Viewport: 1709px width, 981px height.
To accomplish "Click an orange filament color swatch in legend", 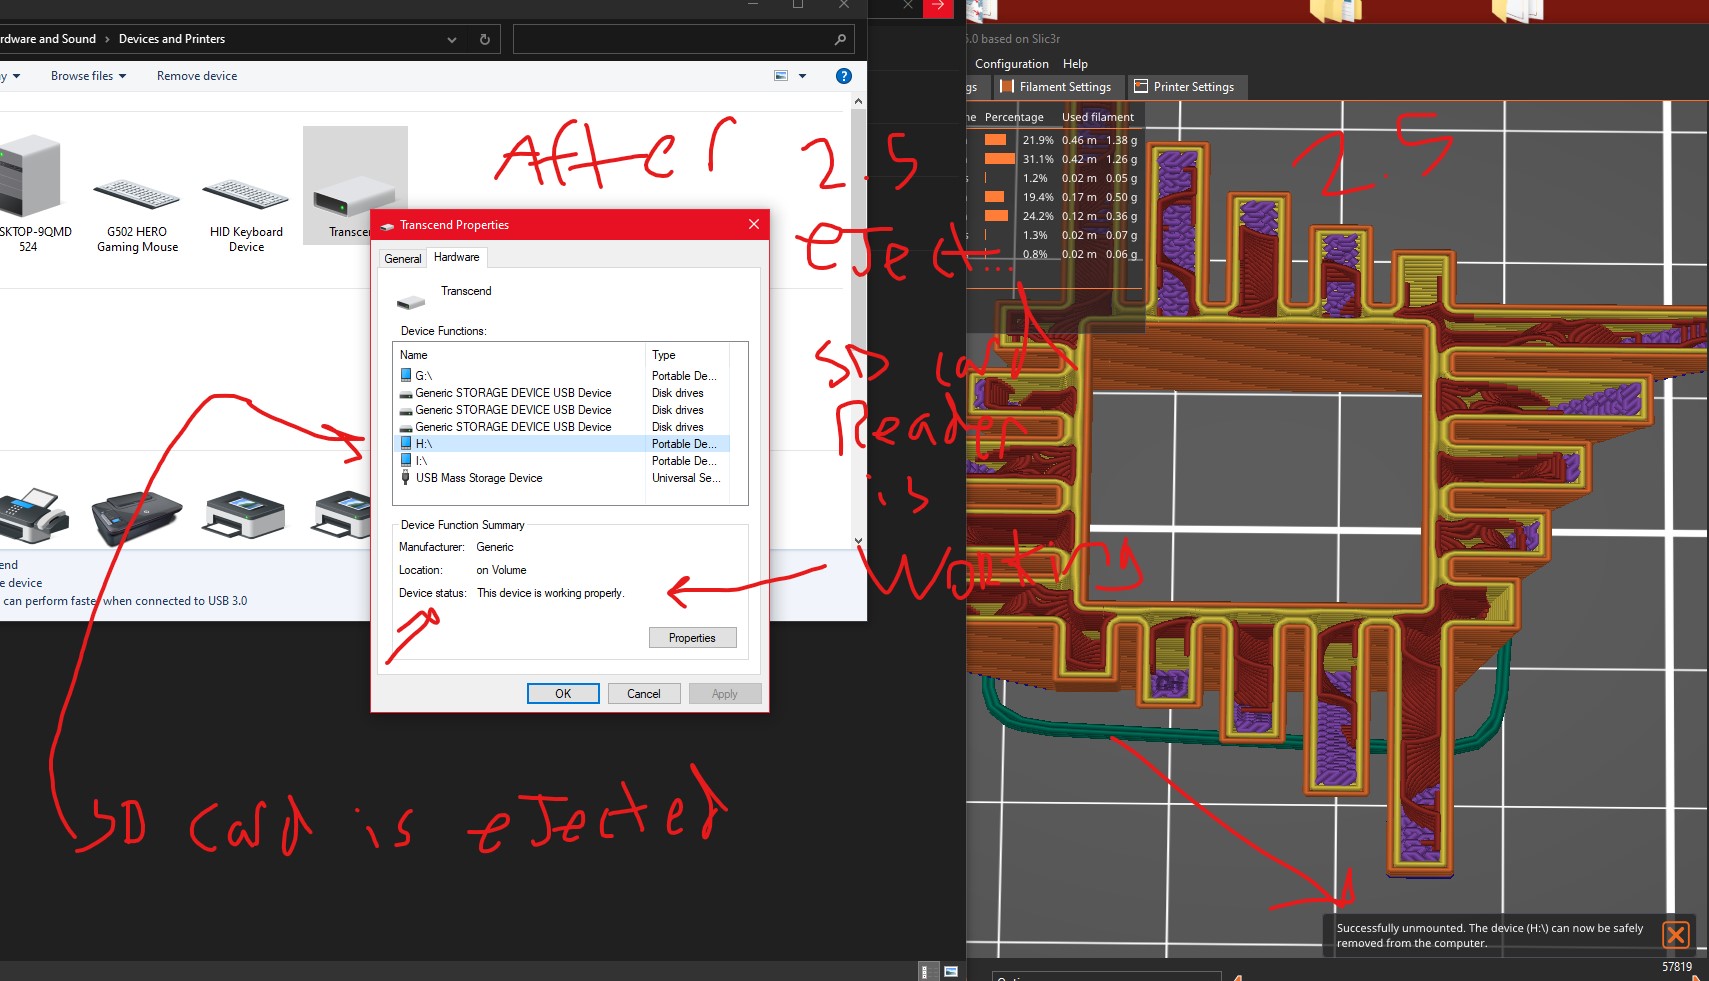I will (997, 140).
